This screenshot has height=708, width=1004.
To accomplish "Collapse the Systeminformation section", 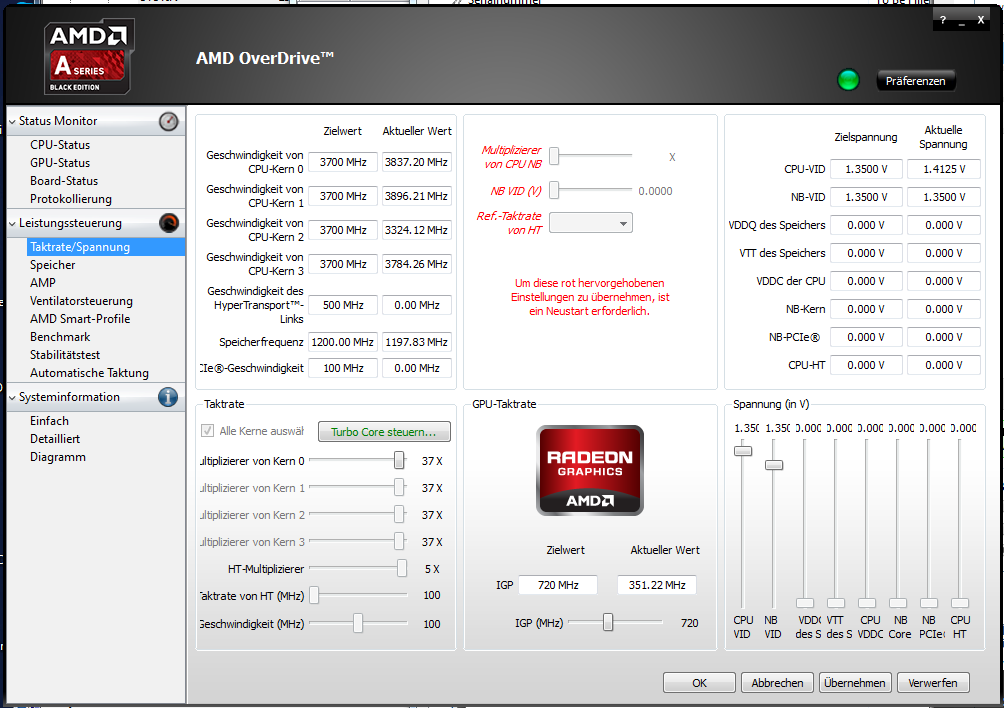I will (x=12, y=398).
